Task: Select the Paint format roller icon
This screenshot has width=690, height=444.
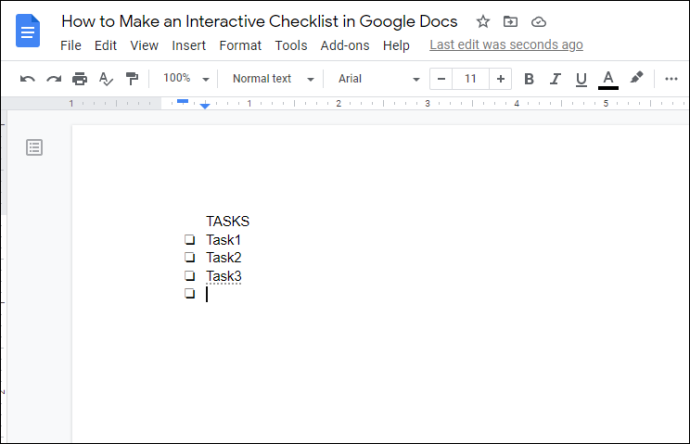Action: tap(131, 79)
